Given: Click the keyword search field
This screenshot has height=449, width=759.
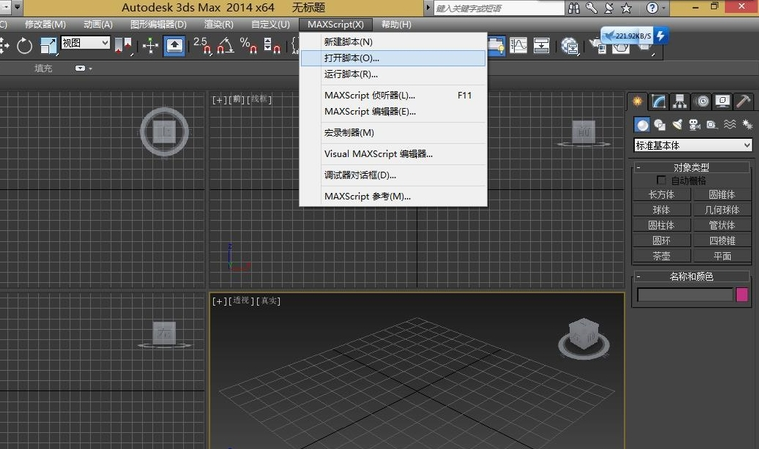Looking at the screenshot, I should [499, 8].
